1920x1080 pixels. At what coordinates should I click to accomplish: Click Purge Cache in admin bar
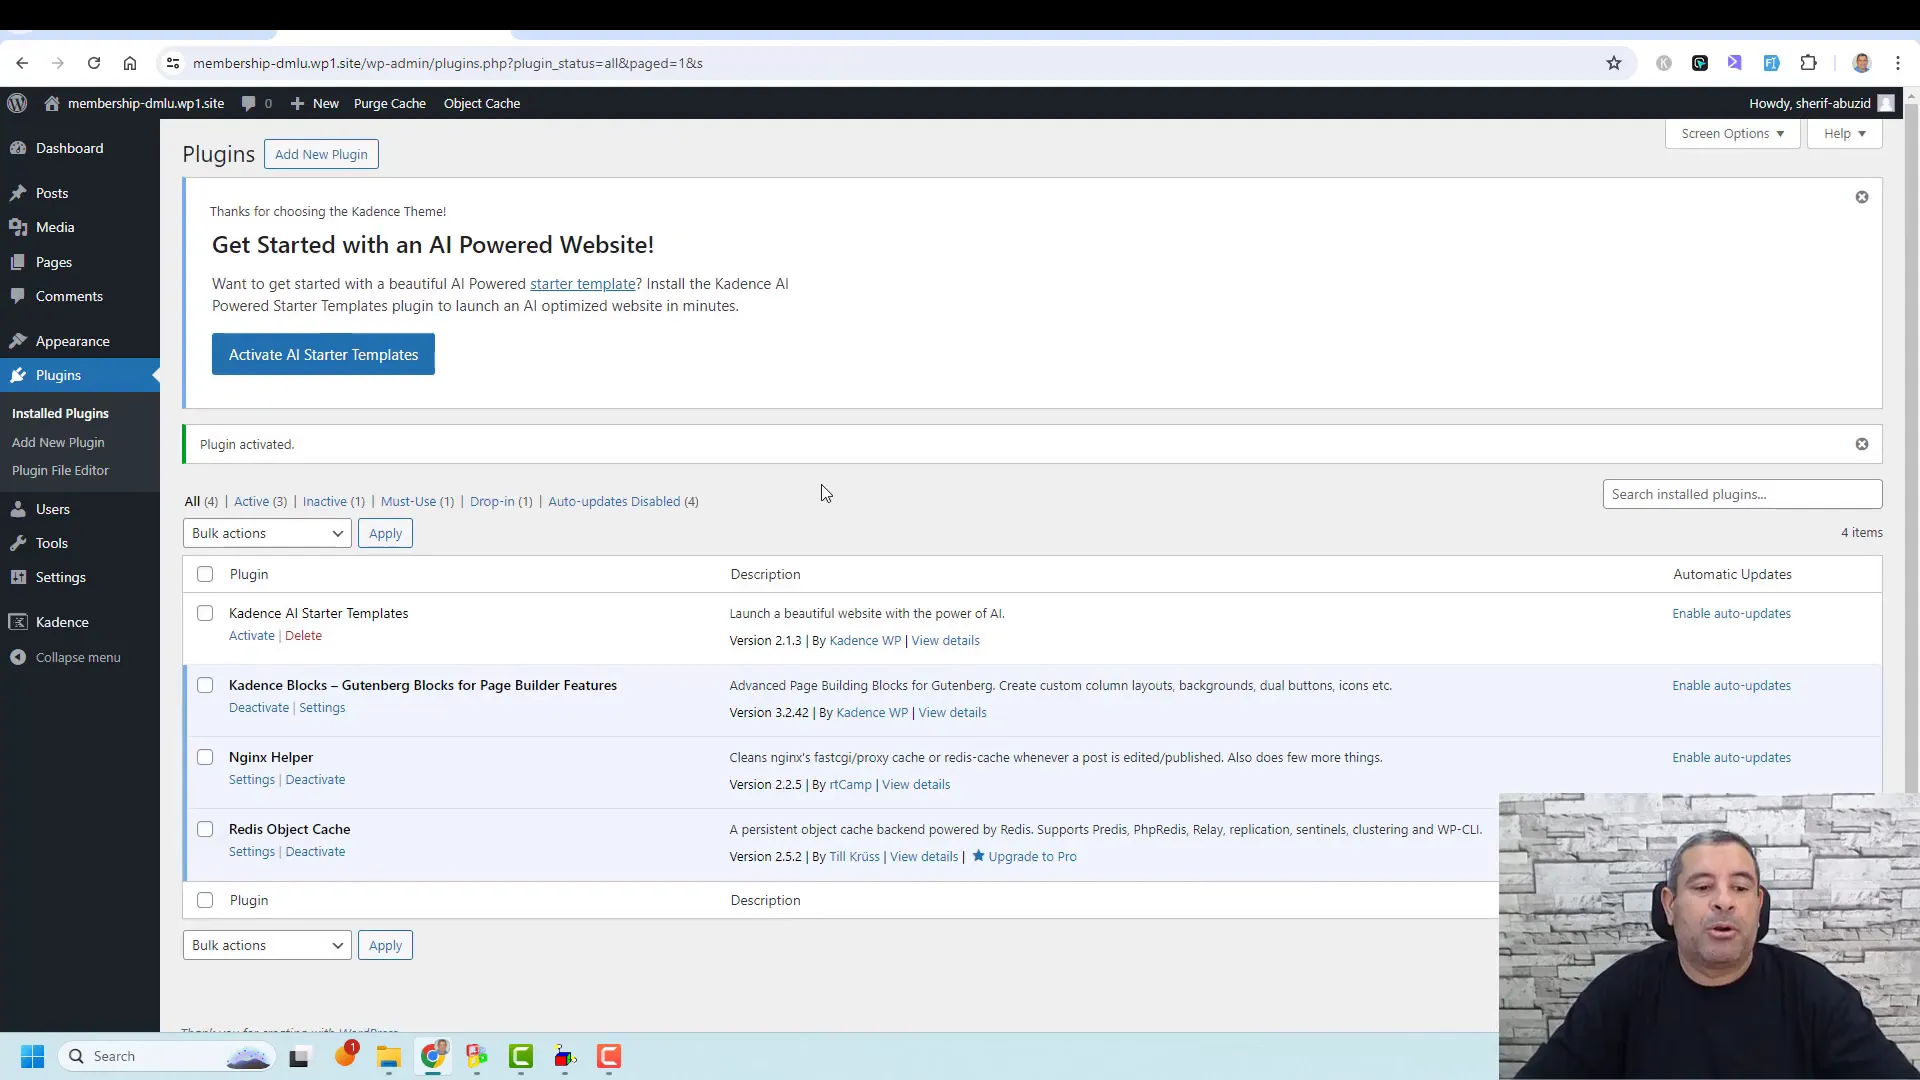click(x=389, y=103)
